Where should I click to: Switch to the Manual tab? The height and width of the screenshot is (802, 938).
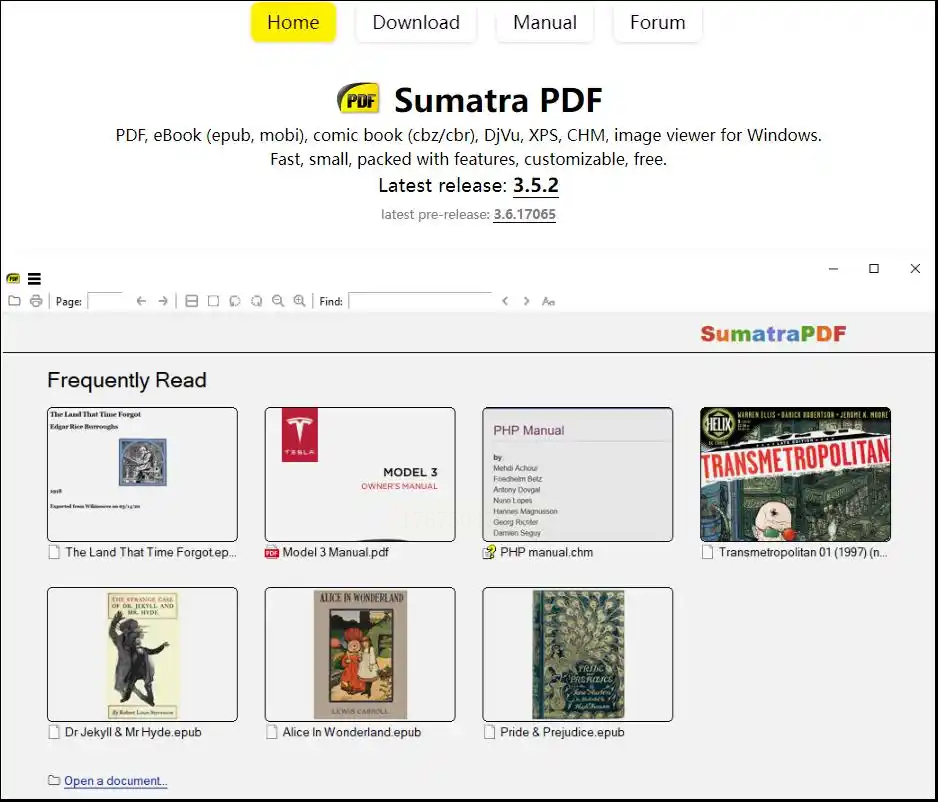coord(544,23)
